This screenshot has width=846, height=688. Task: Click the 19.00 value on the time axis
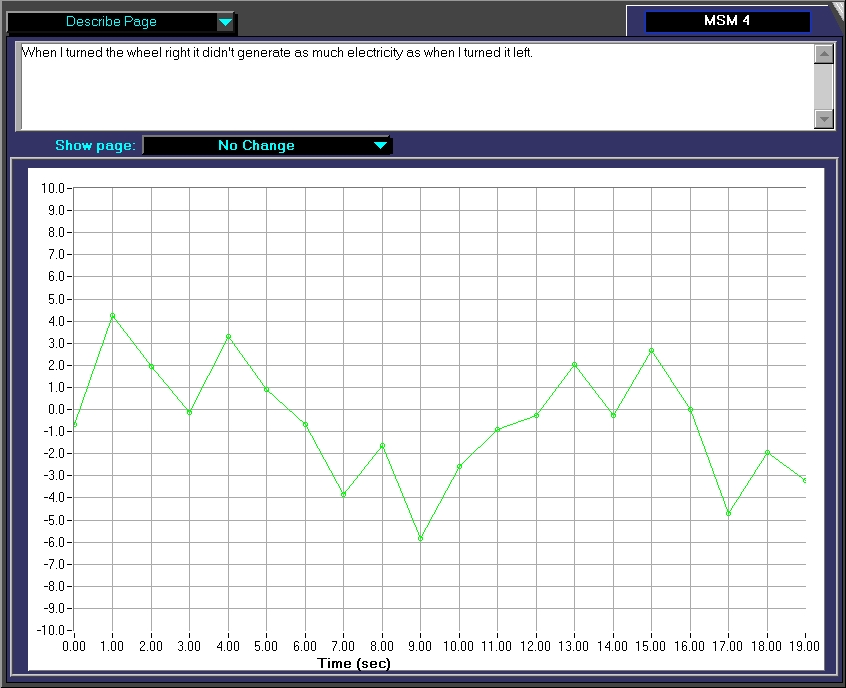click(803, 648)
